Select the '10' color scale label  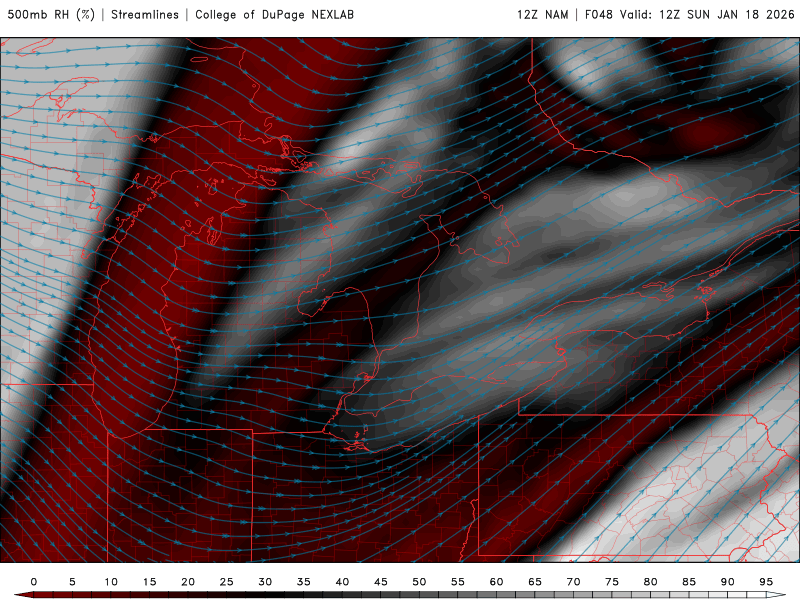click(x=111, y=582)
